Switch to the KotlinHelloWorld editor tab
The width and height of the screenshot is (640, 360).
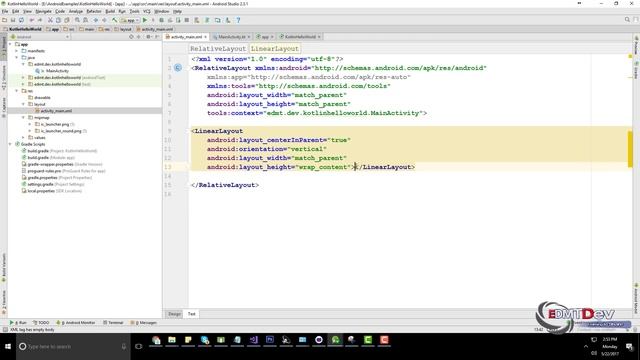(300, 37)
